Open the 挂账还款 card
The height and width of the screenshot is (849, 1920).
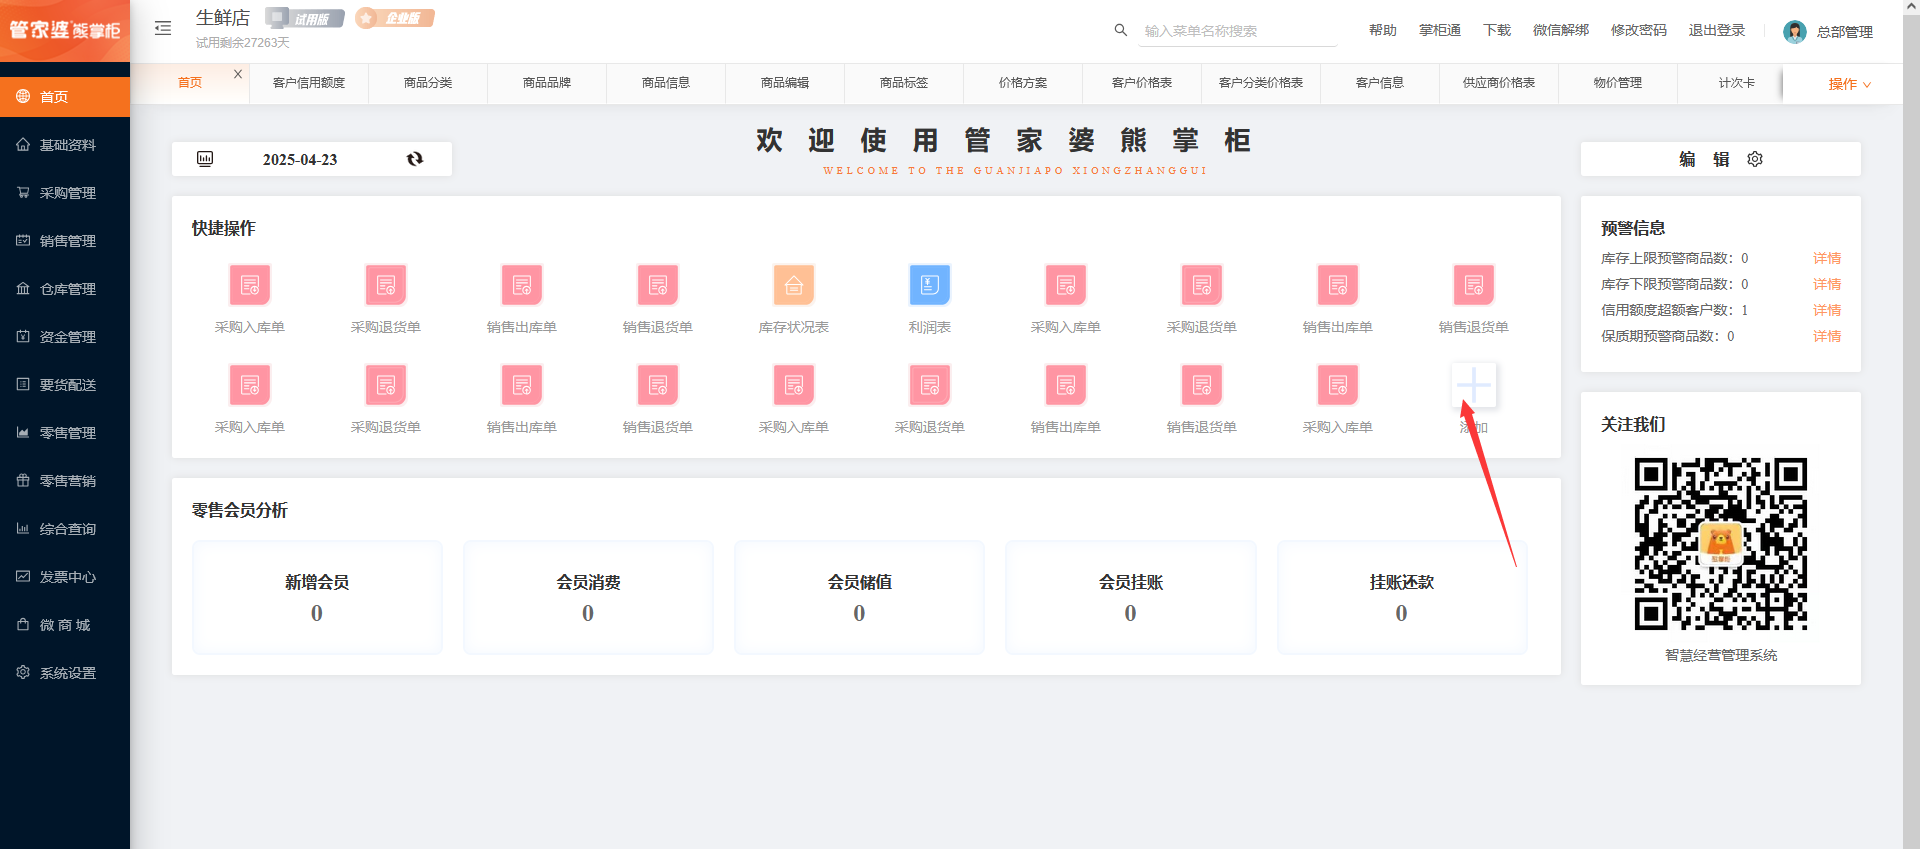[1402, 597]
